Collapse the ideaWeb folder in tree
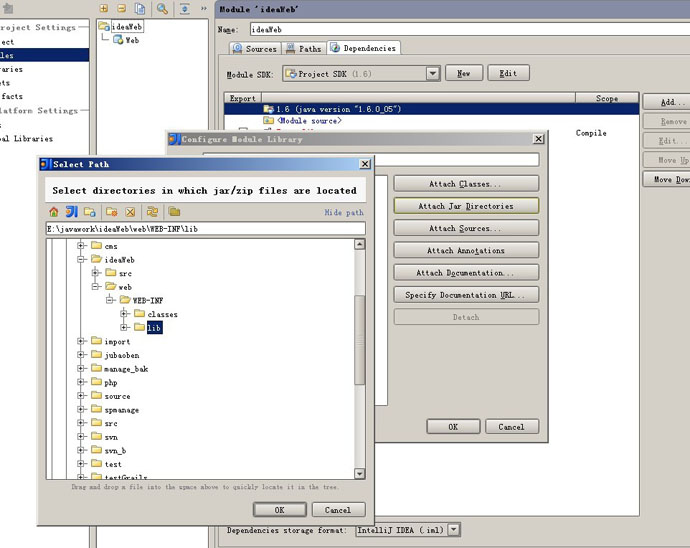This screenshot has height=548, width=690. coord(81,259)
